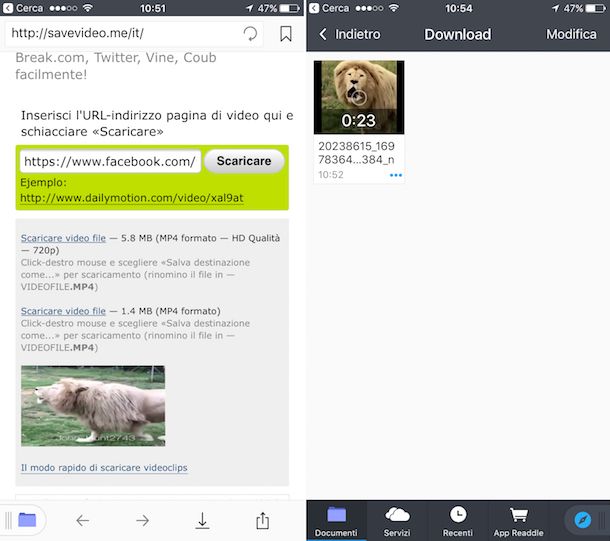Select the video file name 20238615_169
The height and width of the screenshot is (541, 610).
(356, 152)
